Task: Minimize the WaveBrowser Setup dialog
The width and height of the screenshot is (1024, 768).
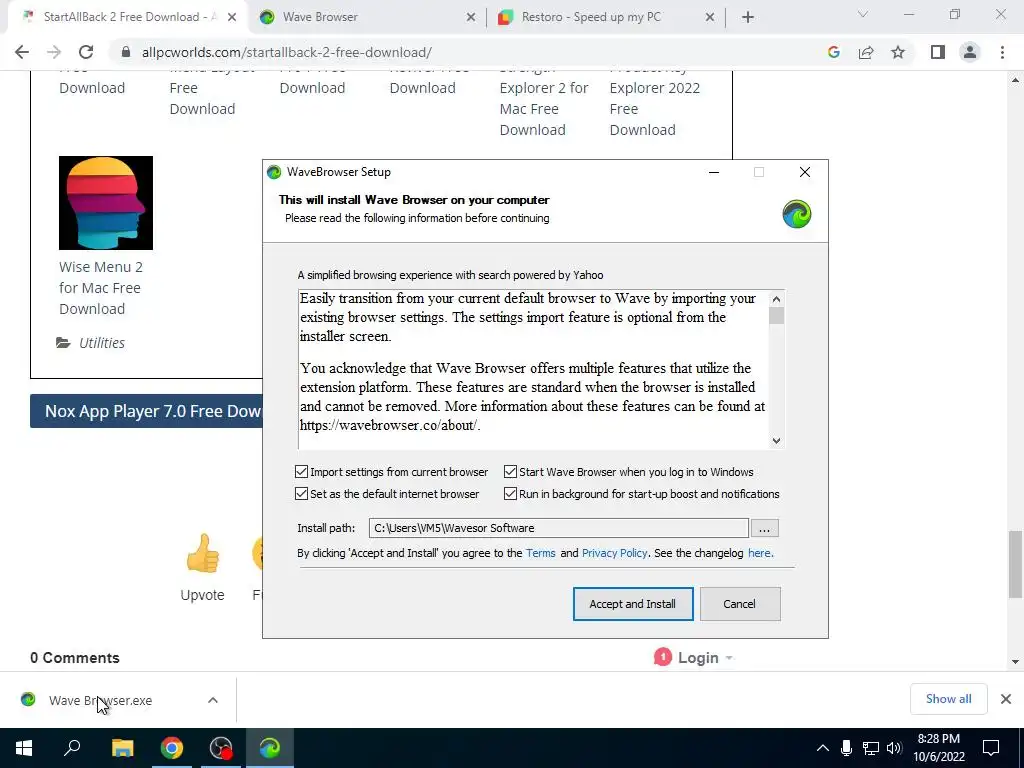Action: click(x=714, y=172)
